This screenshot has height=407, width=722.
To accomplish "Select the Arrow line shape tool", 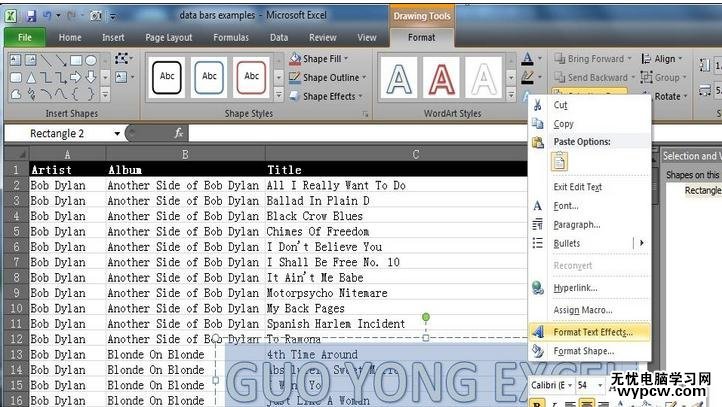I will point(61,60).
